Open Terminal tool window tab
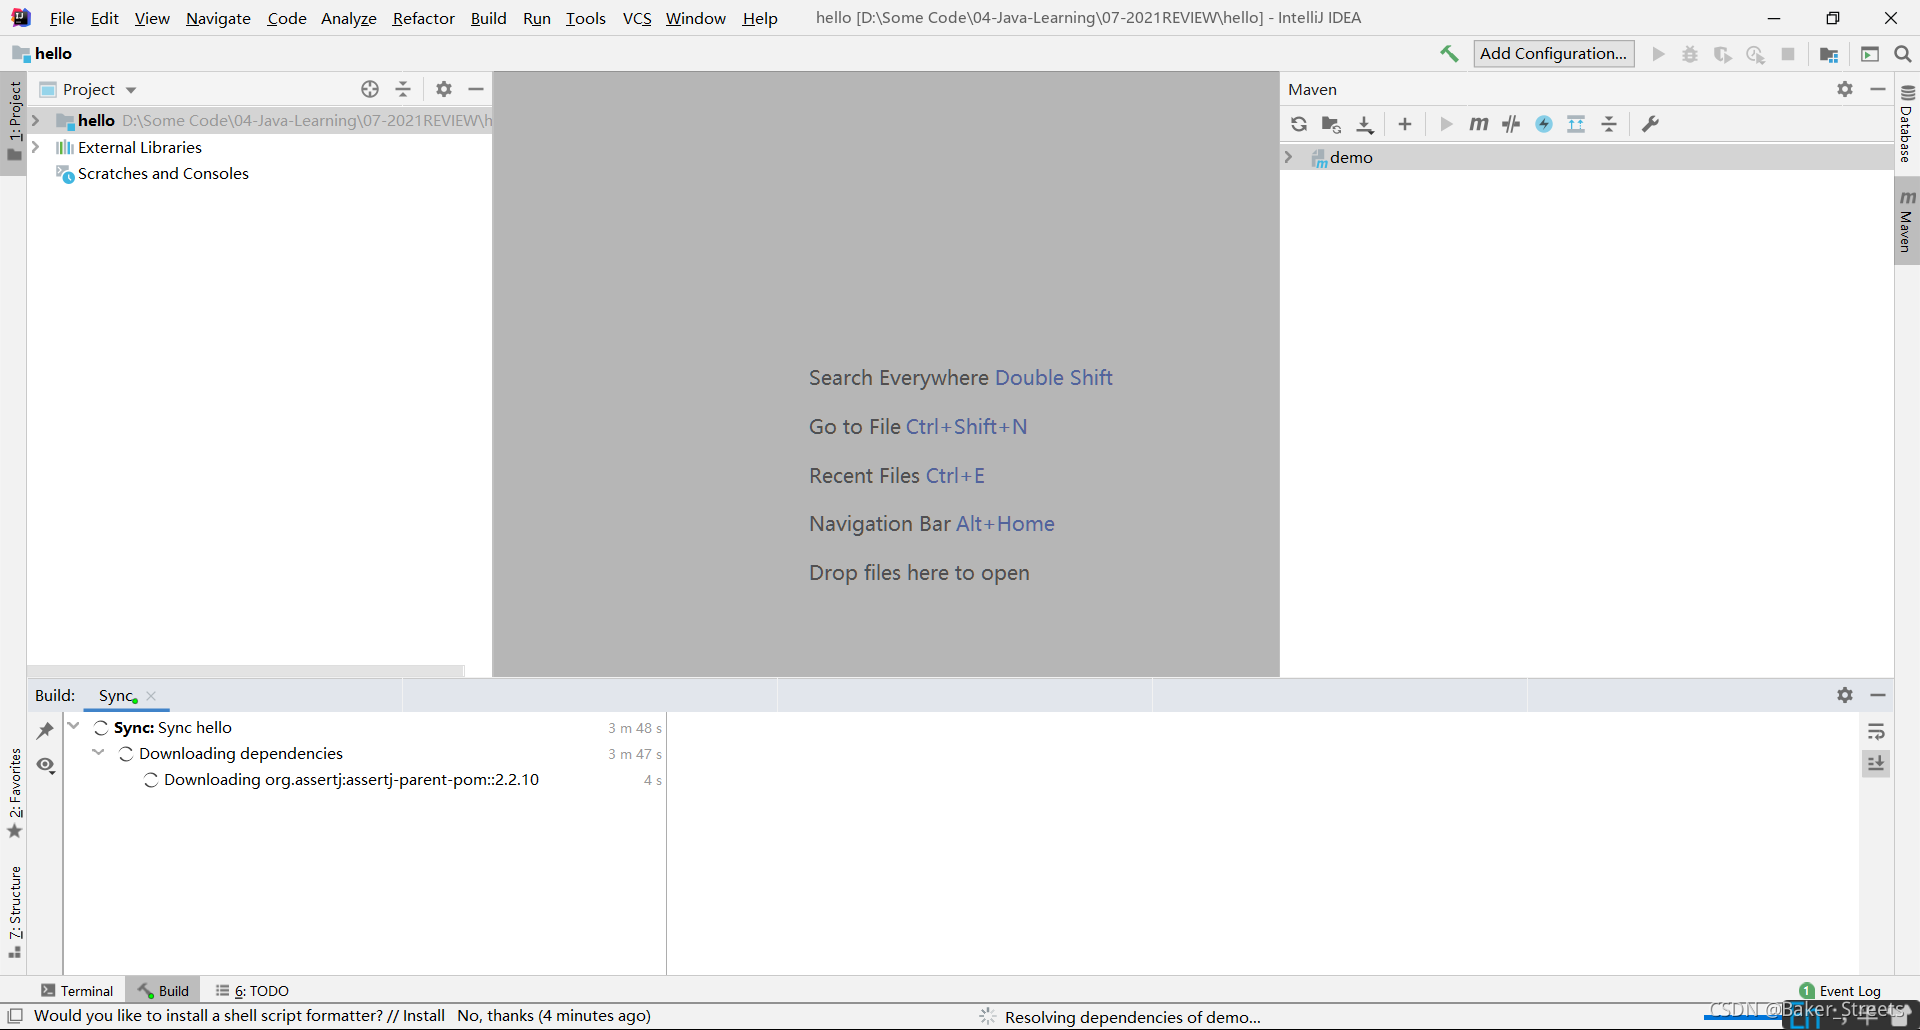 pyautogui.click(x=77, y=991)
